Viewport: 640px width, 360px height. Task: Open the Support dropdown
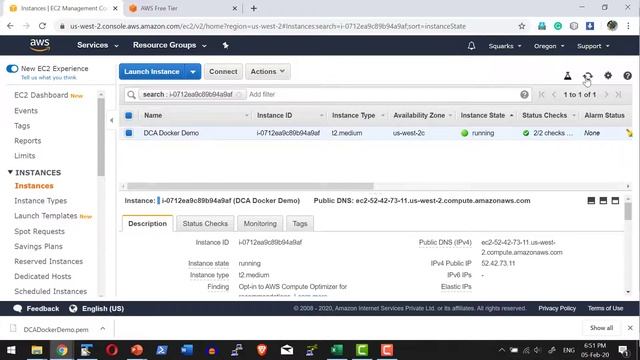click(593, 46)
